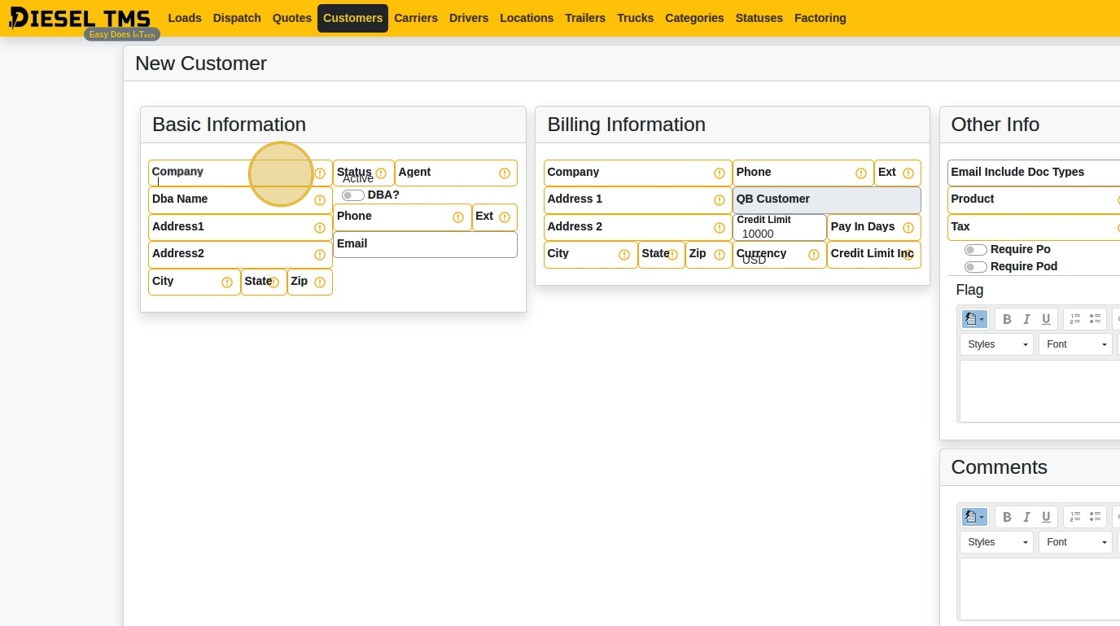Open Styles dropdown in Comments editor

tap(996, 542)
